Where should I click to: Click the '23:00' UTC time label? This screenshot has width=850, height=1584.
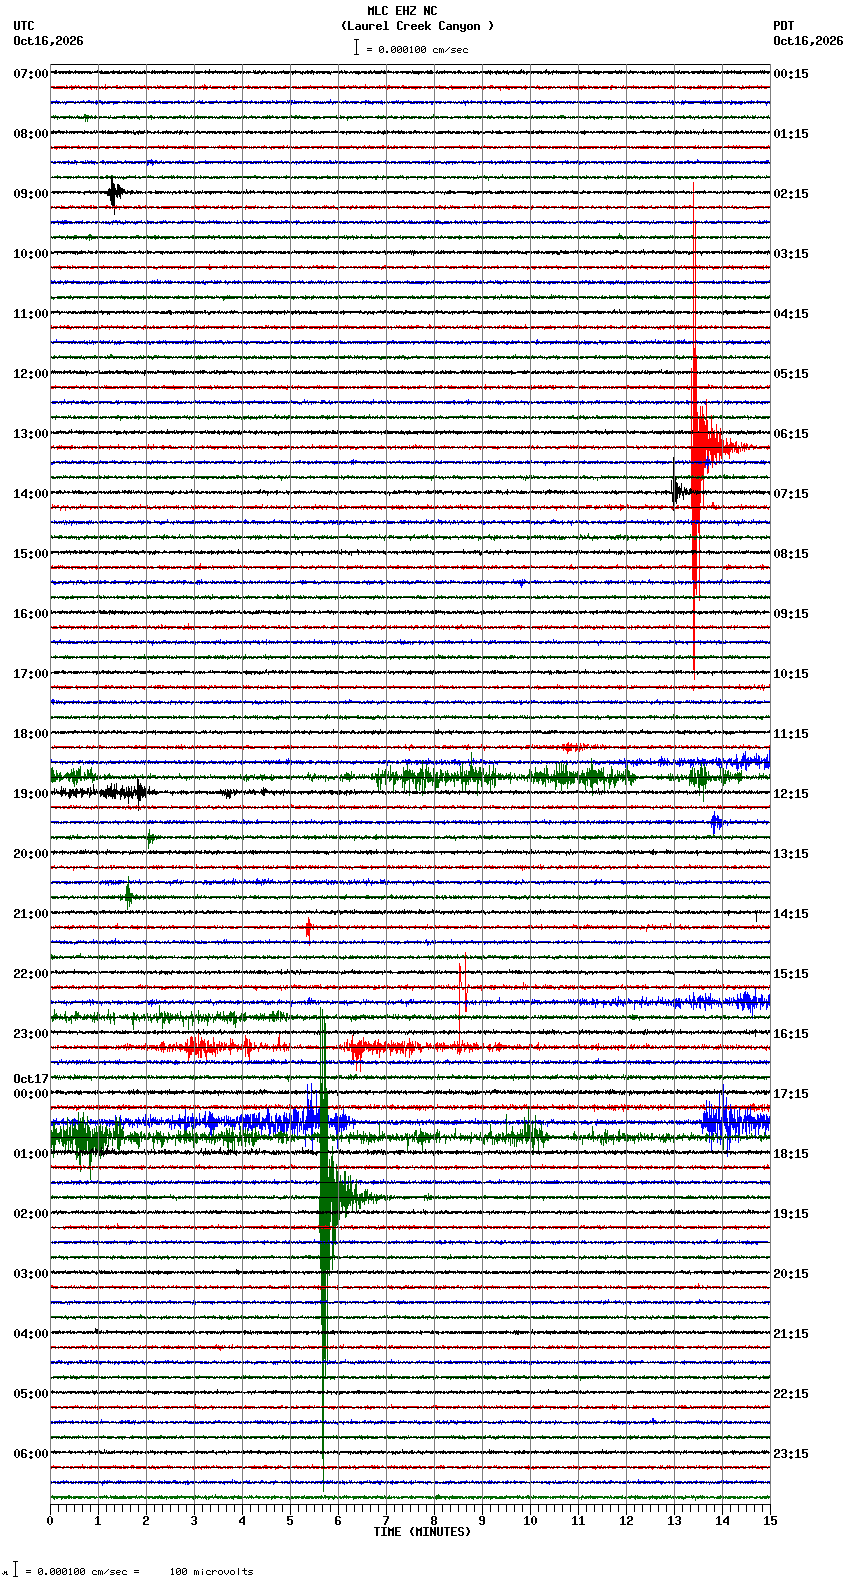tap(31, 1034)
